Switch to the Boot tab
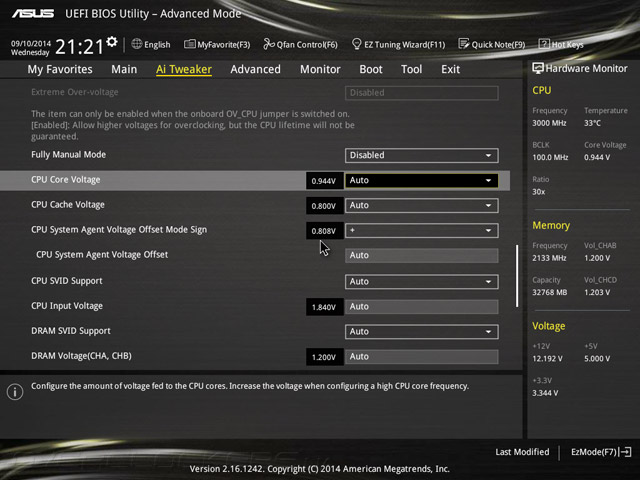640x480 pixels. pyautogui.click(x=371, y=69)
